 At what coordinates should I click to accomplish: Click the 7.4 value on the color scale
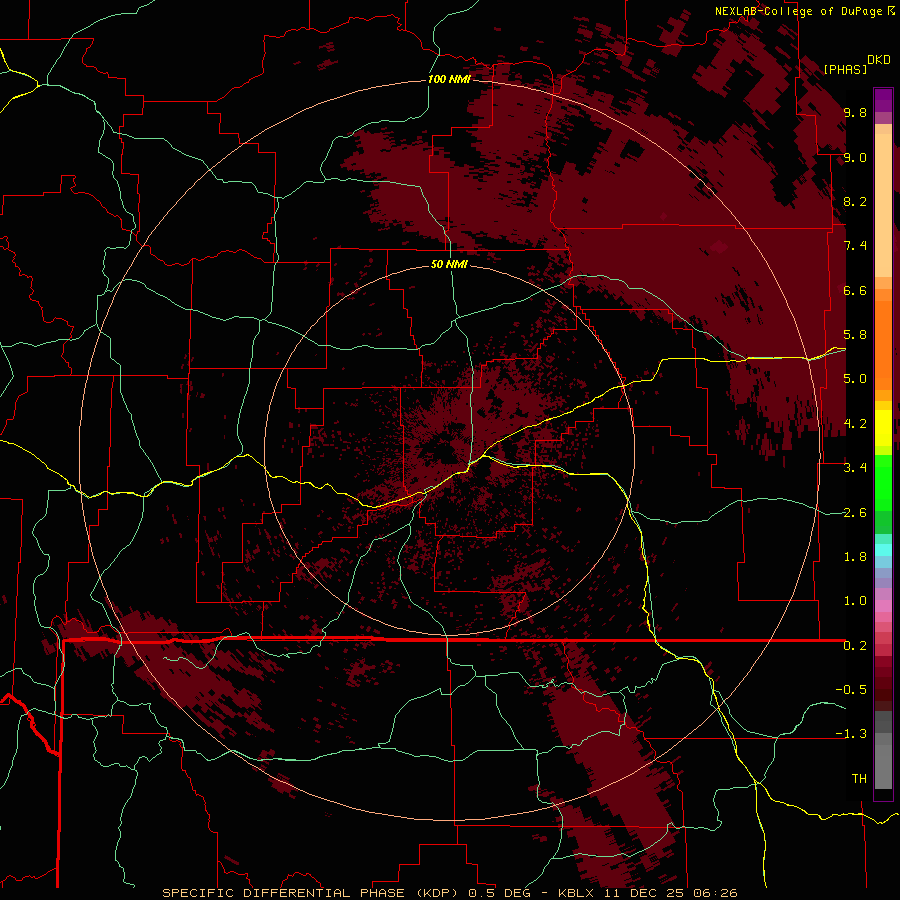tap(855, 246)
